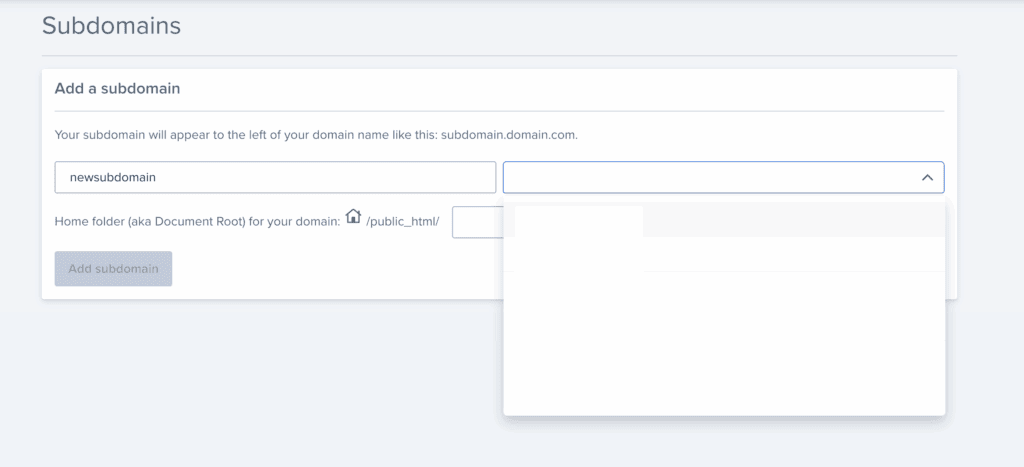This screenshot has height=467, width=1024.
Task: Collapse the domain dropdown using the chevron arrow
Action: click(927, 178)
